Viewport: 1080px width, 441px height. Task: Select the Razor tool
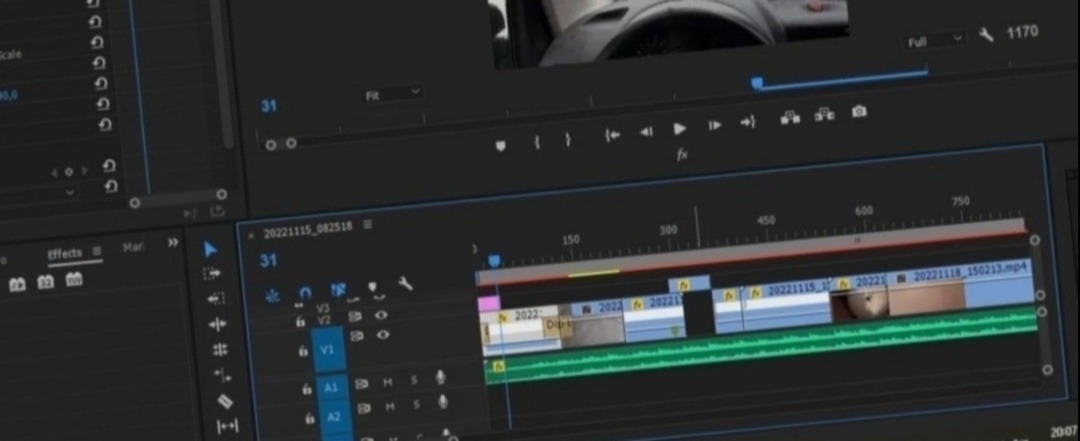[225, 401]
